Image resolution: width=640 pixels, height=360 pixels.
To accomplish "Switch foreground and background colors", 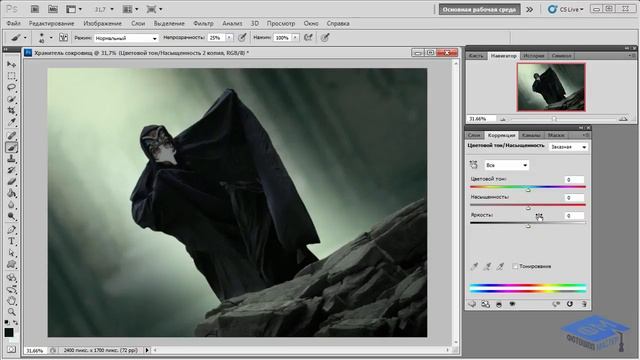I will point(16,322).
